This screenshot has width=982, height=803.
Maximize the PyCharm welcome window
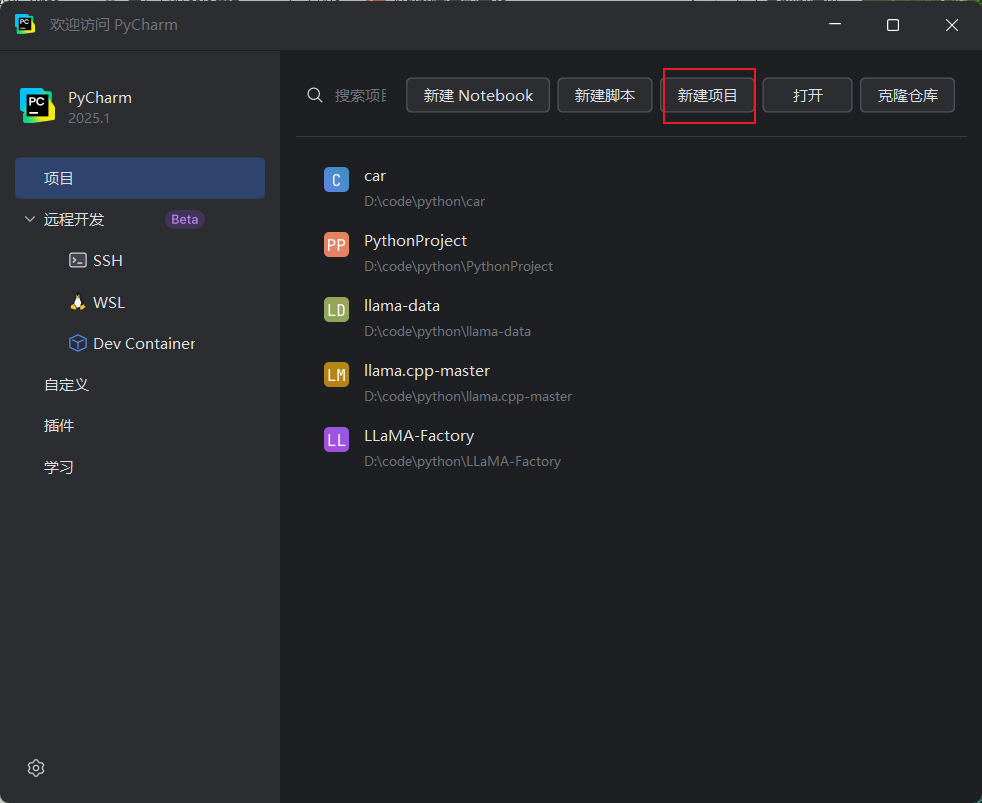(x=893, y=24)
